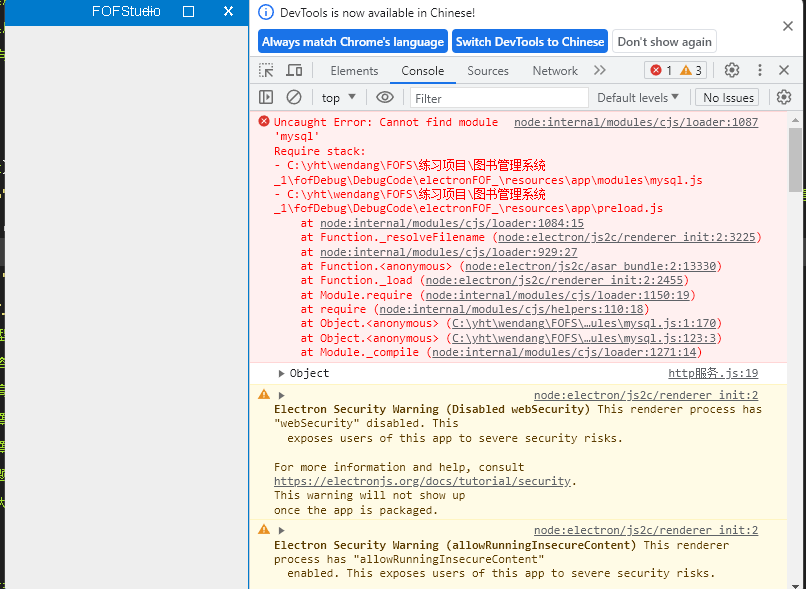806x589 pixels.
Task: Open the loader:1087 source link
Action: (636, 122)
